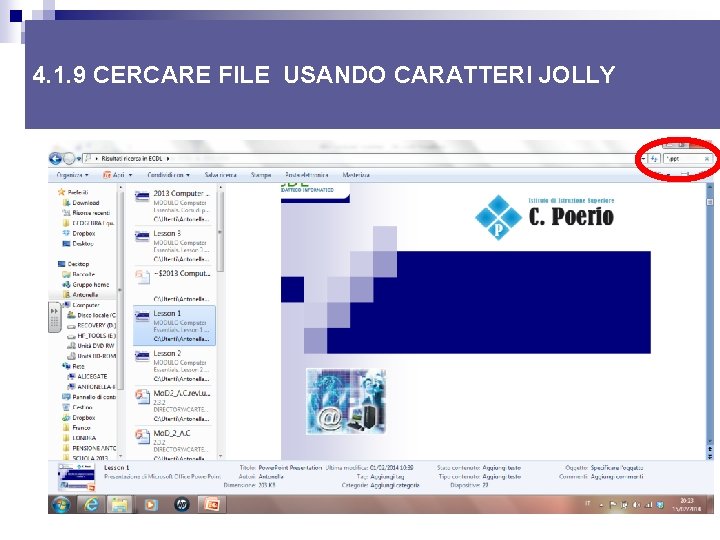Viewport: 720px width, 540px height.
Task: Click the Lesson 1 thumbnail in details pane
Action: coord(76,478)
